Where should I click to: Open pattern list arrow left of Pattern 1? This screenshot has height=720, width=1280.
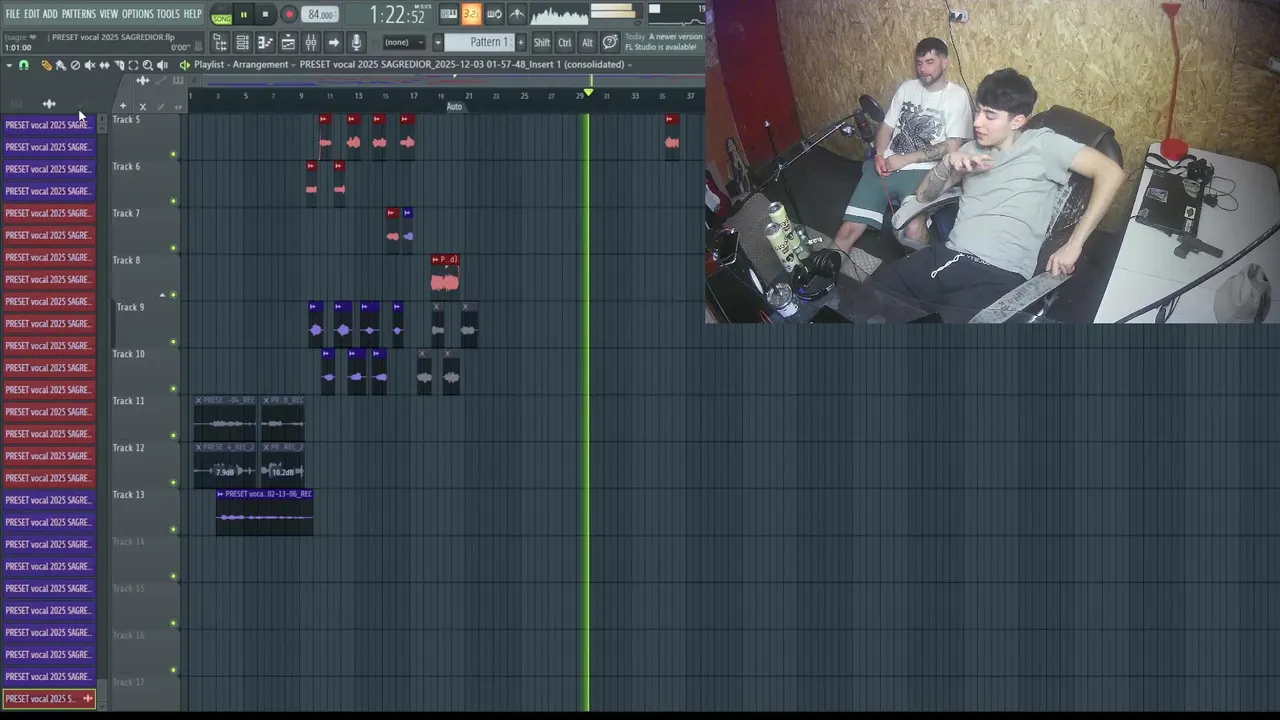[x=437, y=42]
